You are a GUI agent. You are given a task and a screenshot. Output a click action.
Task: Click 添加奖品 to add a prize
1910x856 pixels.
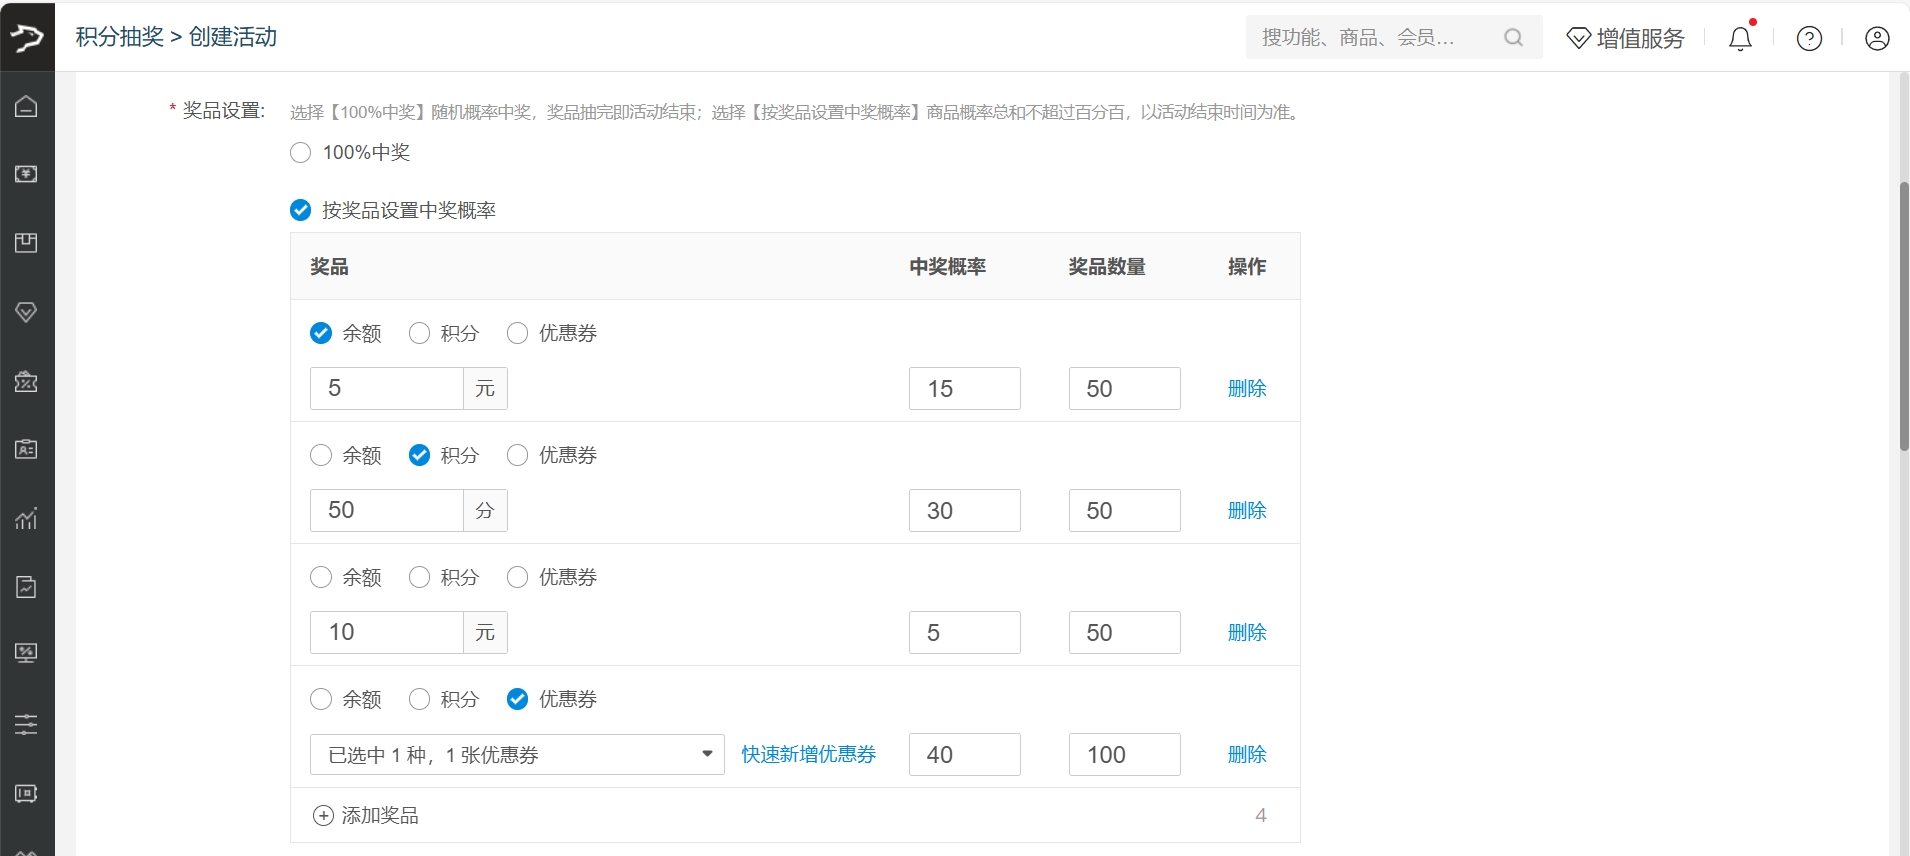[366, 816]
